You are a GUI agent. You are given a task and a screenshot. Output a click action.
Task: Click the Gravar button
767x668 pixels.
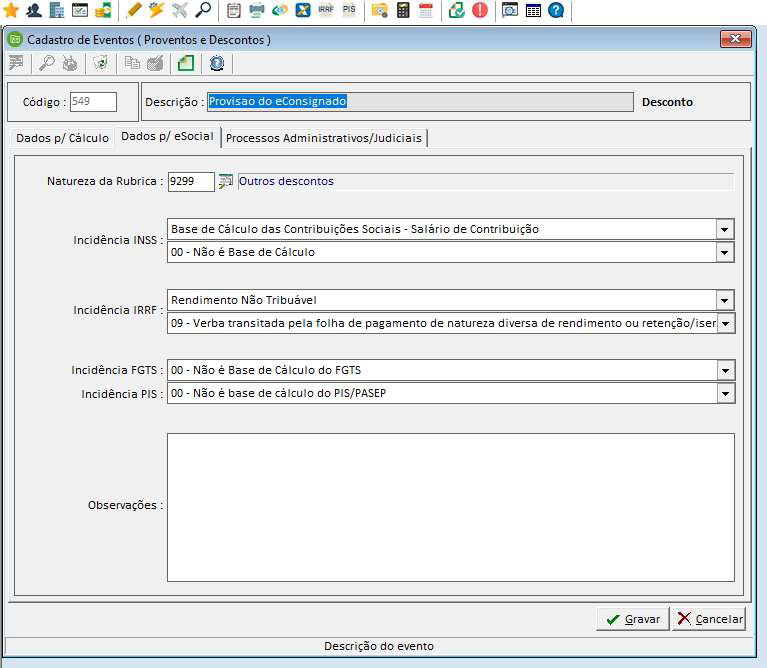click(632, 619)
